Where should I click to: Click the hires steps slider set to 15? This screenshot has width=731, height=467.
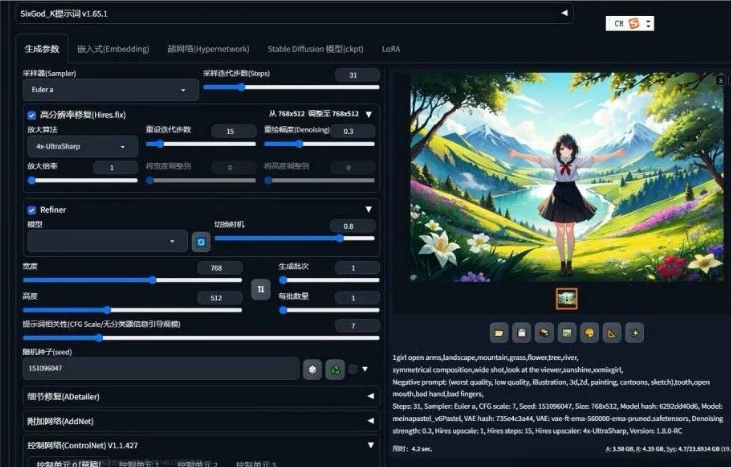[x=201, y=144]
